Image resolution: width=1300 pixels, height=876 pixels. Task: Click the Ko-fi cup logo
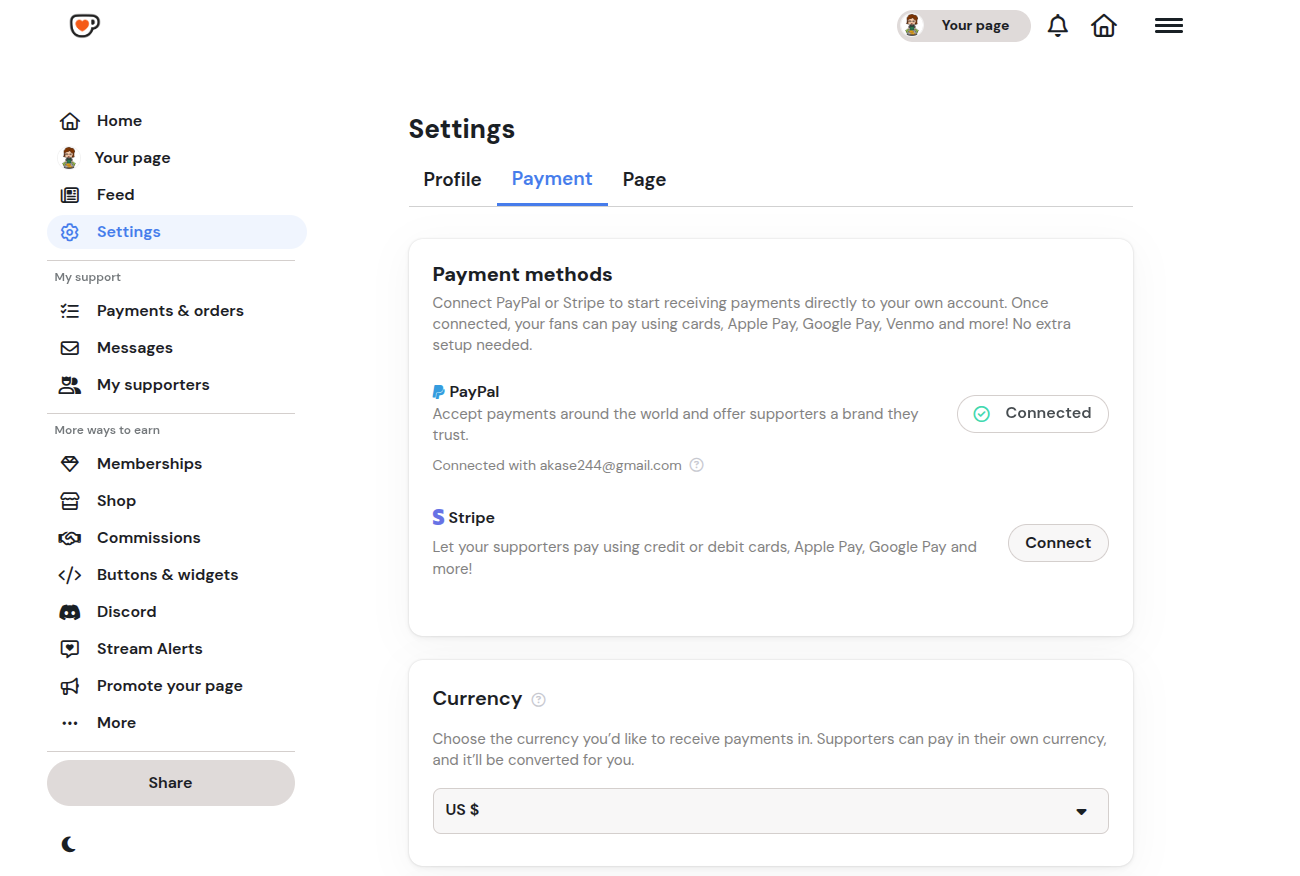(x=85, y=26)
